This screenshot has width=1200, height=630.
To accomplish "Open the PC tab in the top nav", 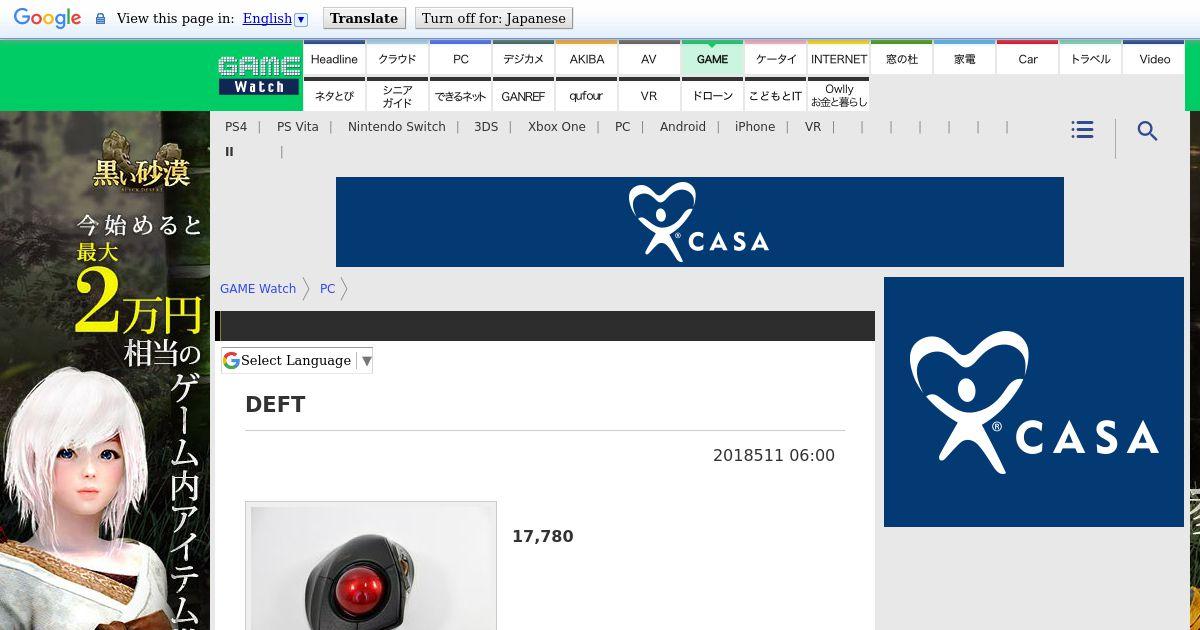I will point(460,59).
